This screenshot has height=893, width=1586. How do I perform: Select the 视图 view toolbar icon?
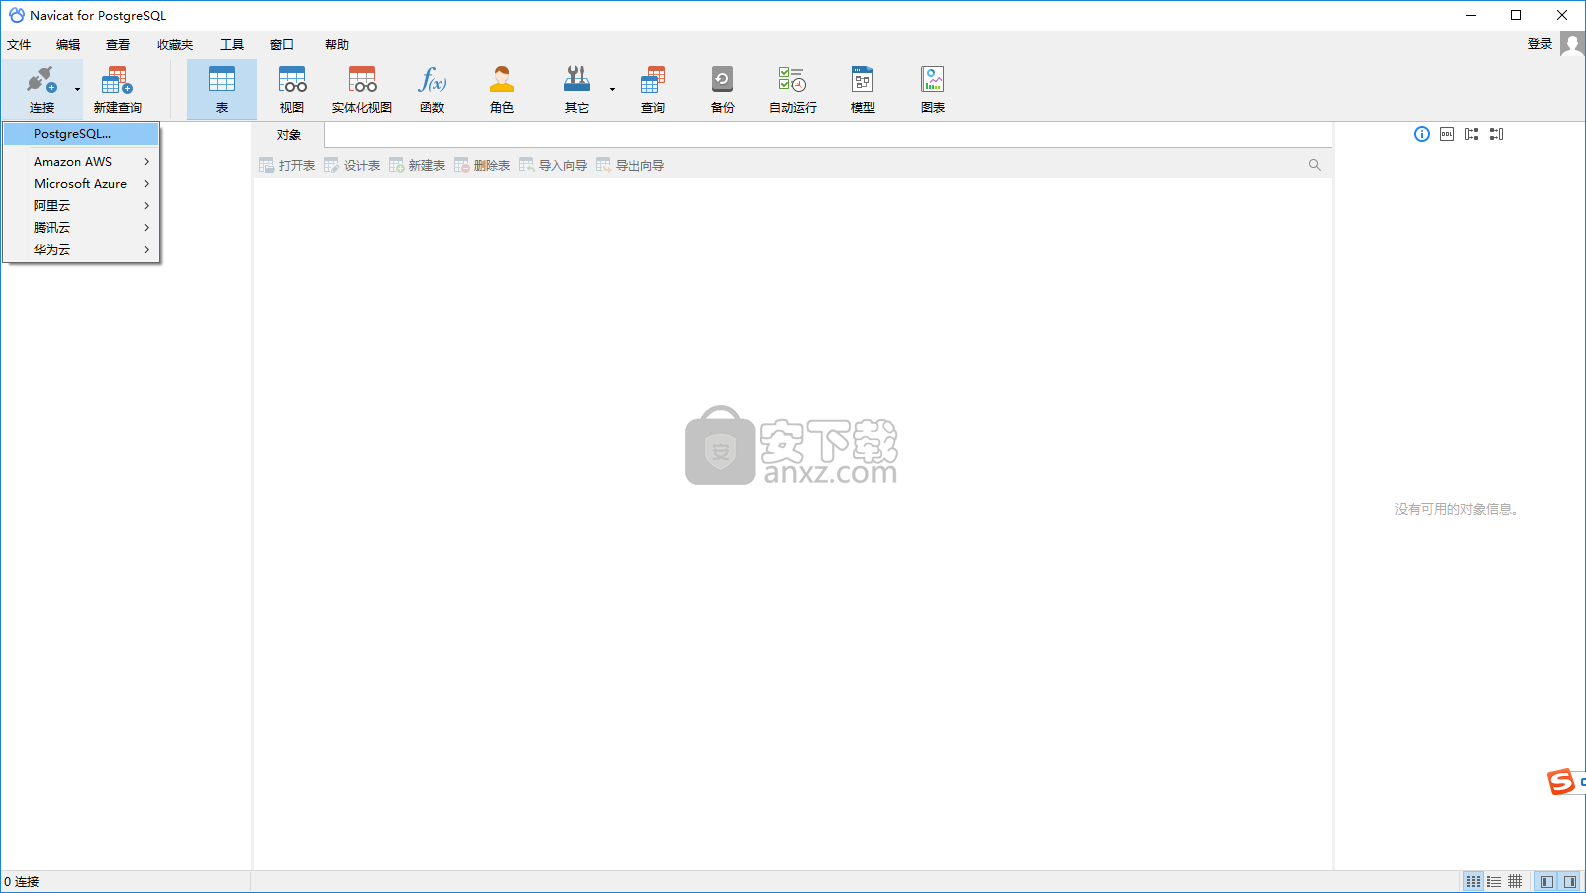292,80
